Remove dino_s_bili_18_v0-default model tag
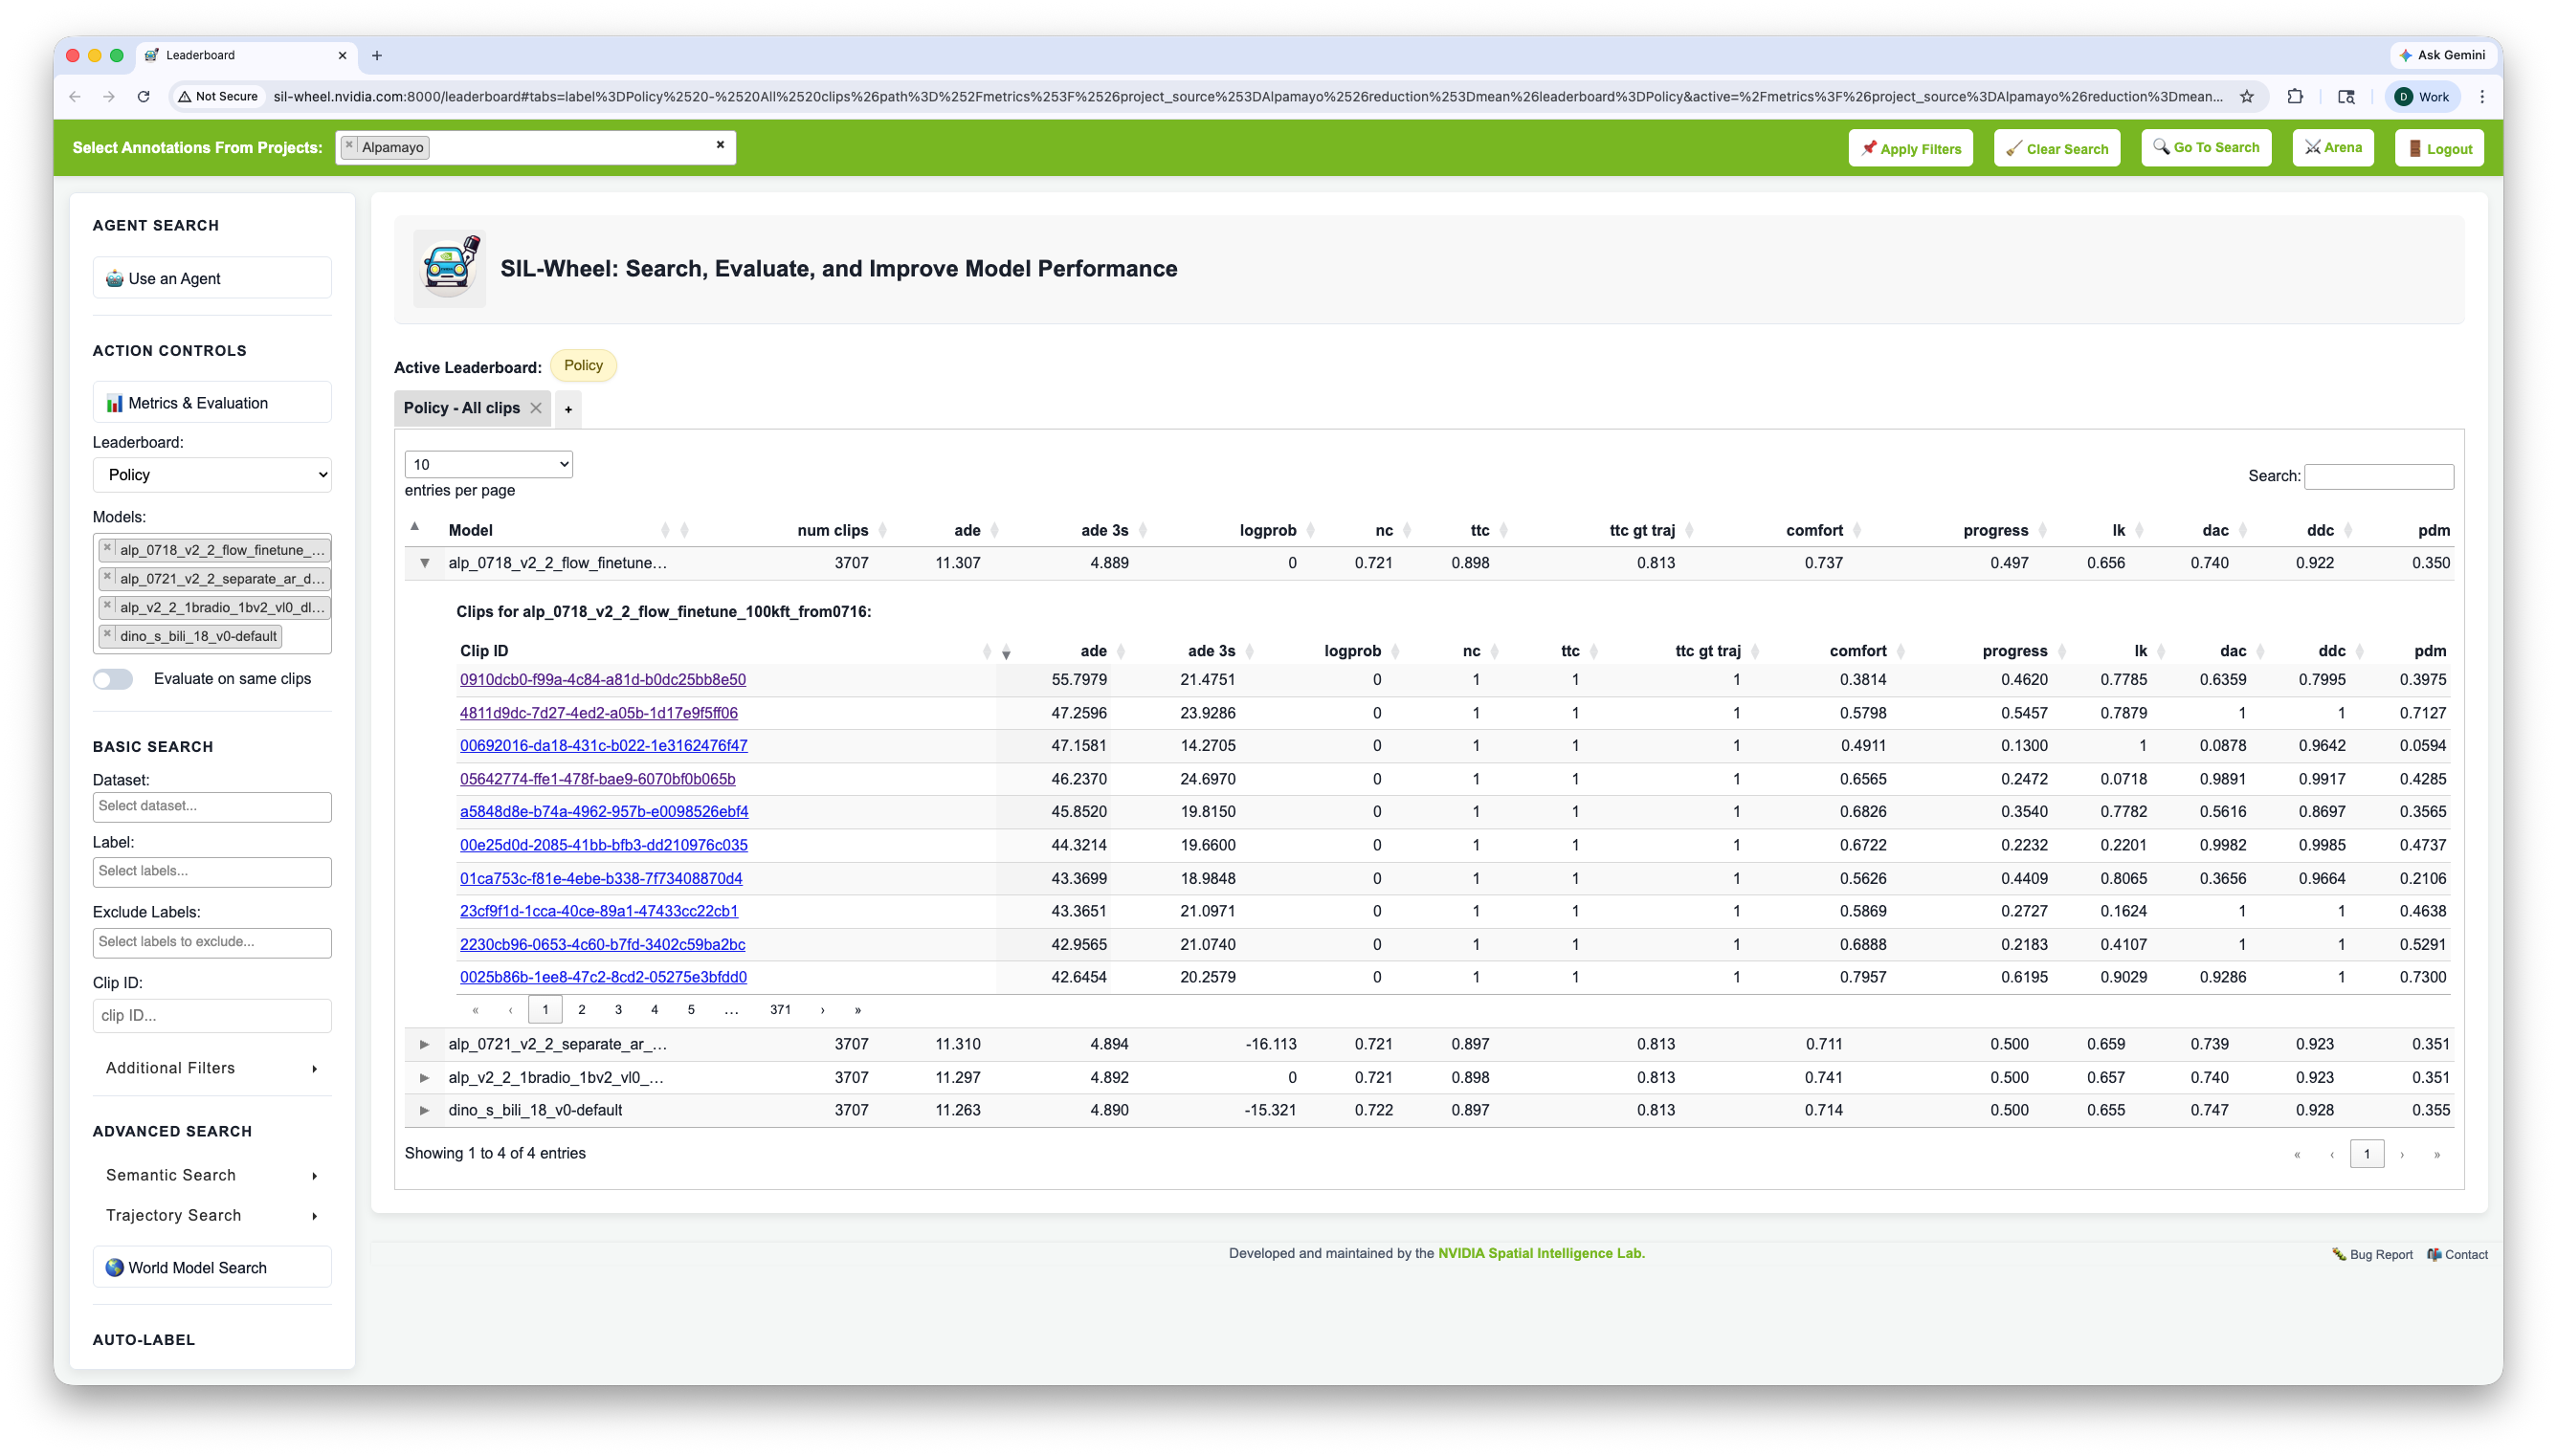Image resolution: width=2557 pixels, height=1456 pixels. click(x=107, y=634)
